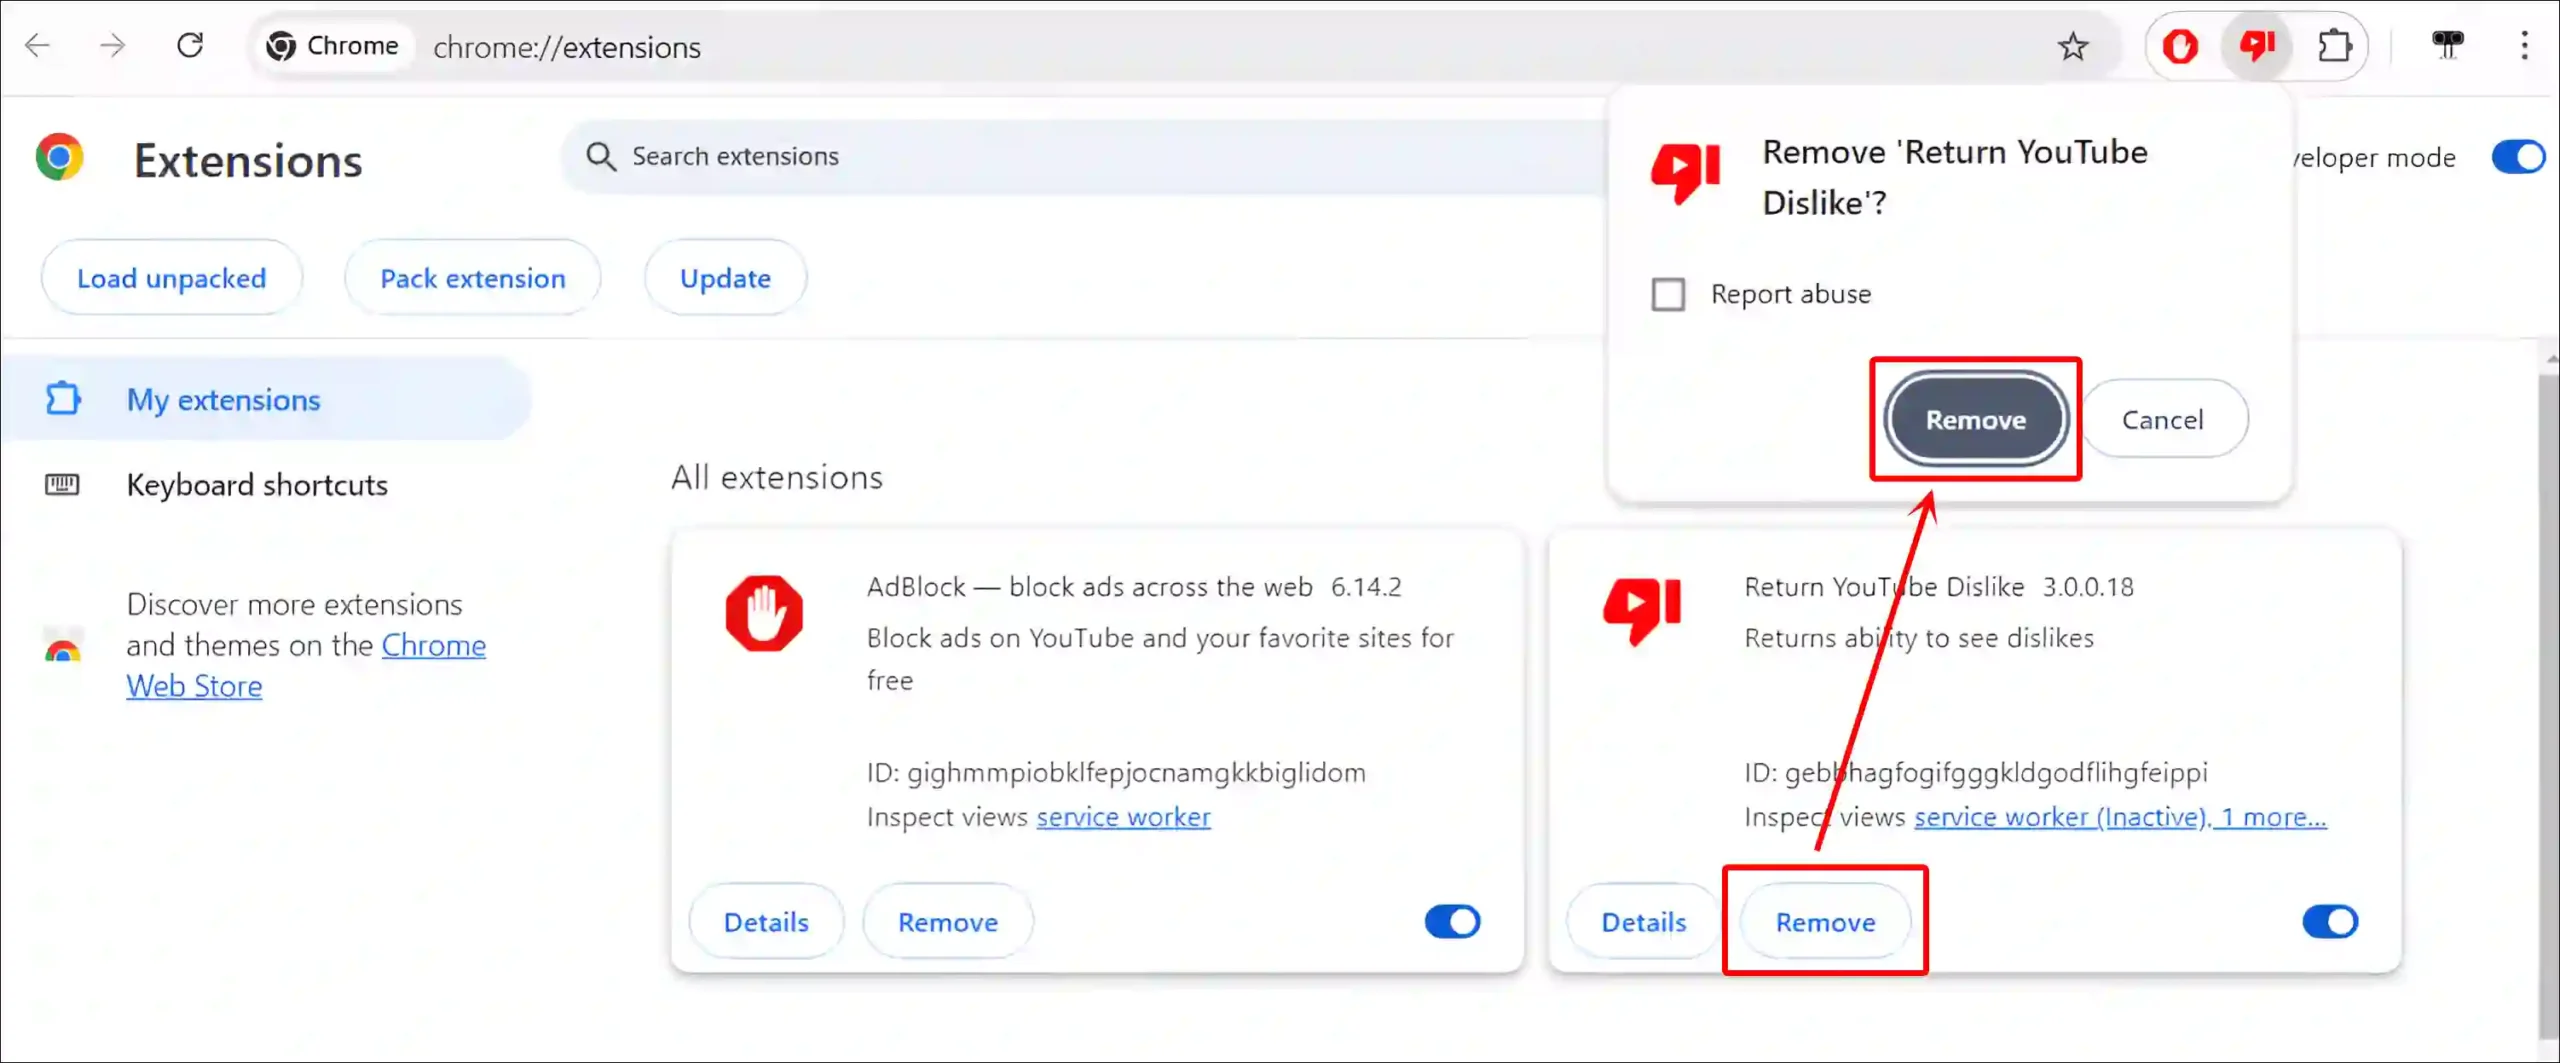Select My extensions in the sidebar
Image resolution: width=2560 pixels, height=1063 pixels.
click(266, 399)
